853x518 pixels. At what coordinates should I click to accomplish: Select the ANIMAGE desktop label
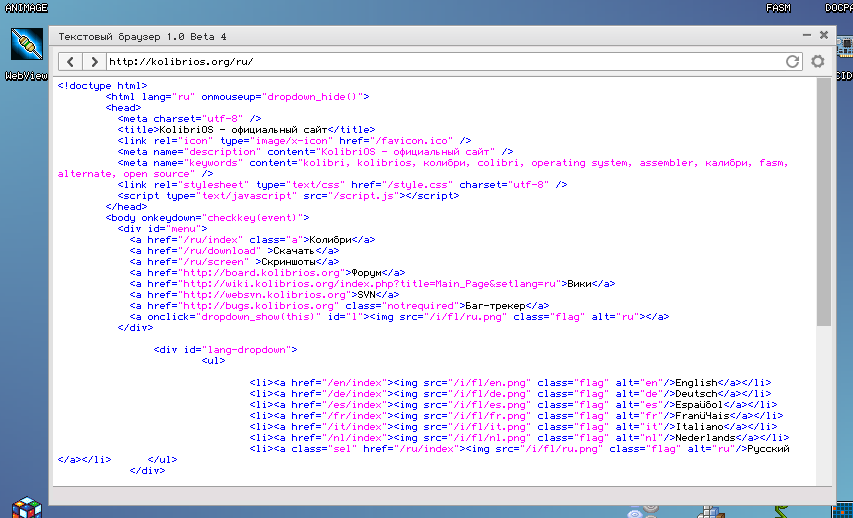pyautogui.click(x=26, y=8)
